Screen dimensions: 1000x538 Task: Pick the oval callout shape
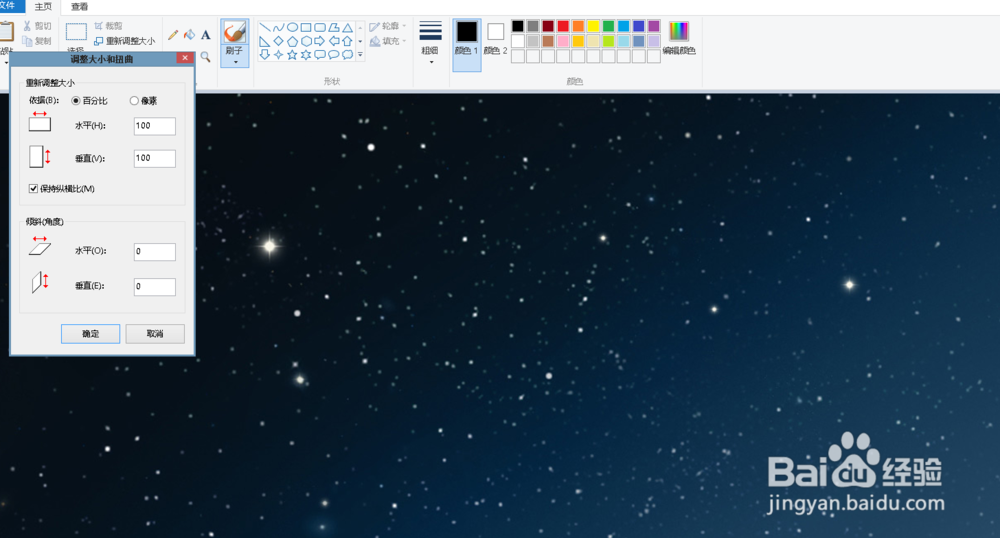334,55
